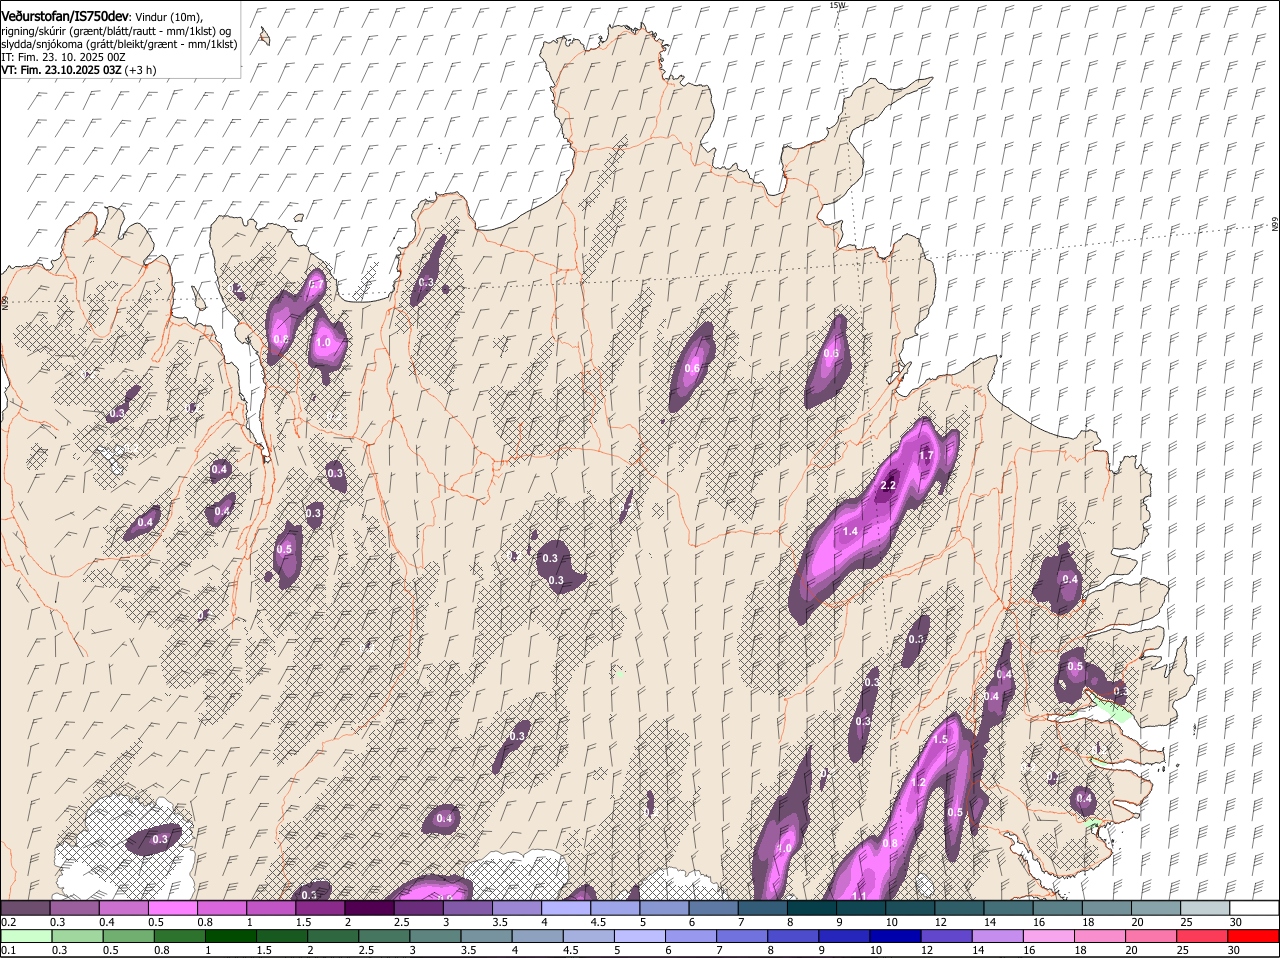Pick the white final swatch in top legend

point(1254,908)
